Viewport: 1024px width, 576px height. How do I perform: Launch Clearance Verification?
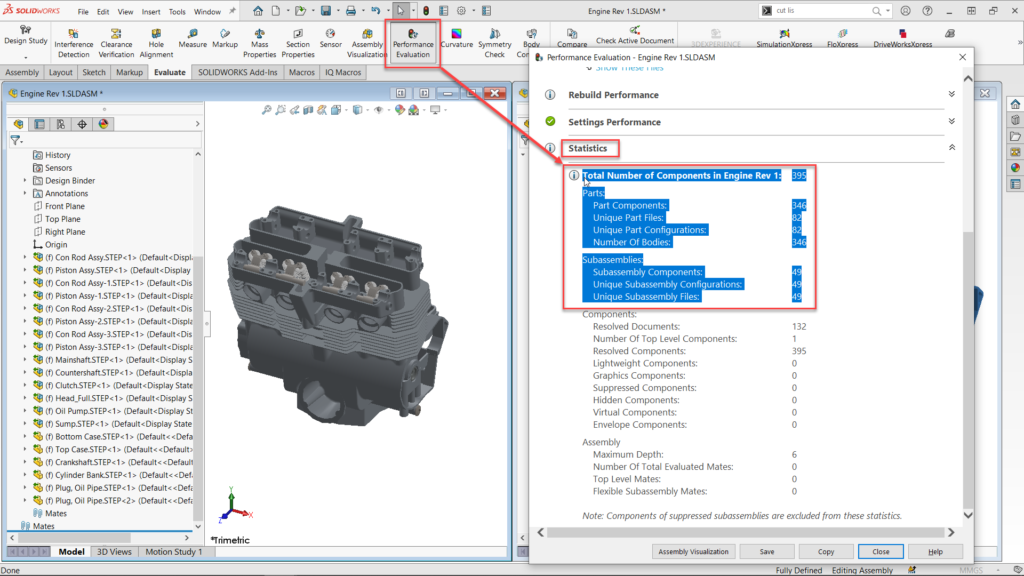click(x=116, y=43)
